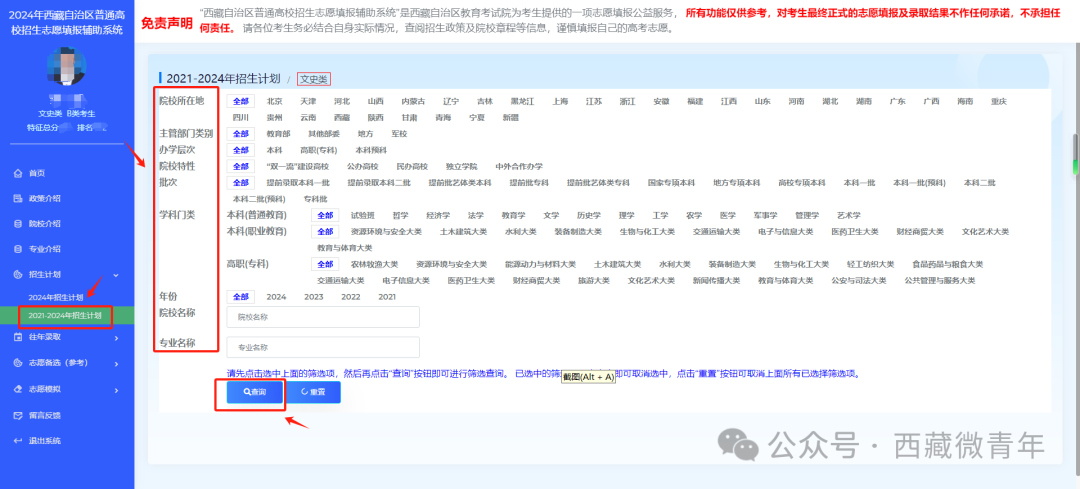Click the 院校名称 input field
The image size is (1080, 489).
323,317
